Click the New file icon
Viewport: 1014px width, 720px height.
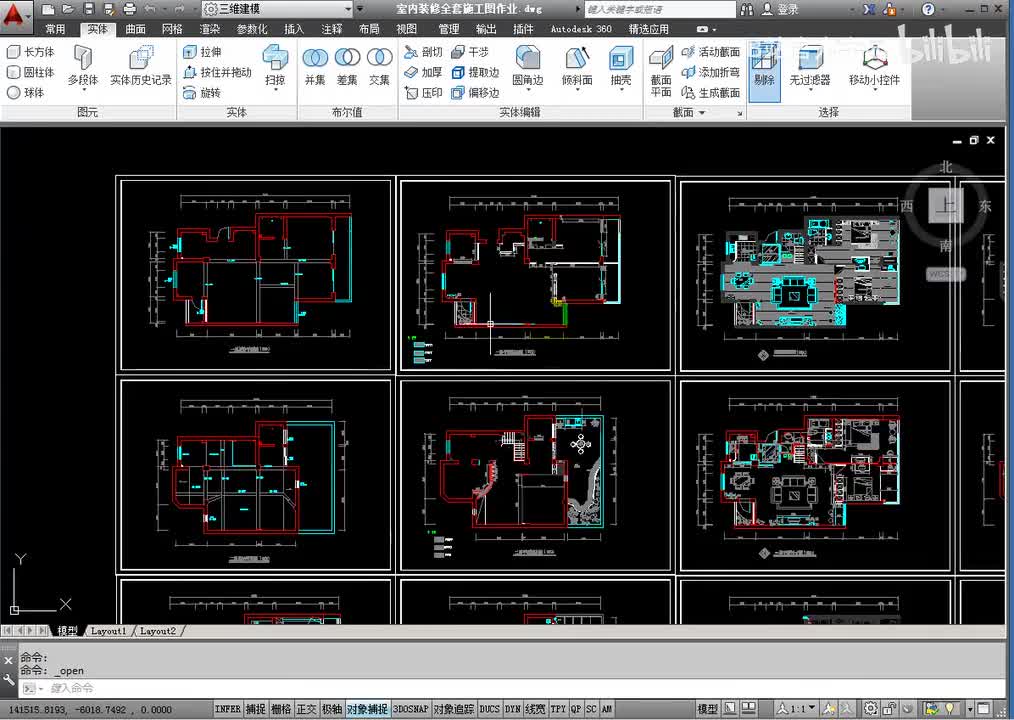tap(48, 9)
